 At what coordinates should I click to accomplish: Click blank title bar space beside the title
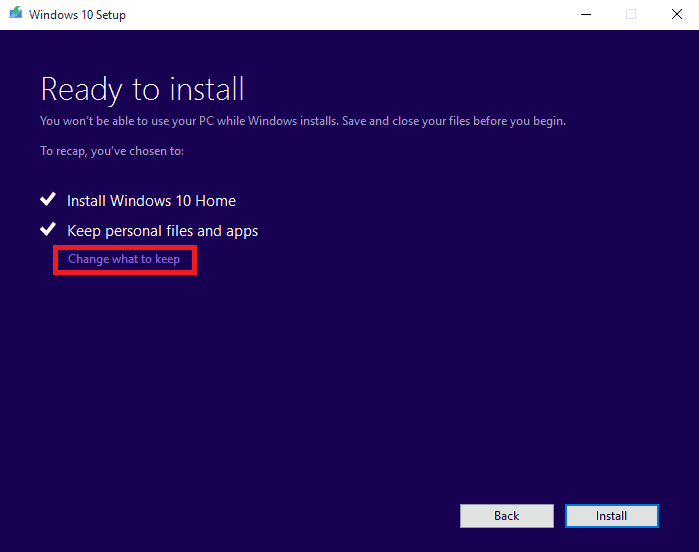click(x=348, y=15)
